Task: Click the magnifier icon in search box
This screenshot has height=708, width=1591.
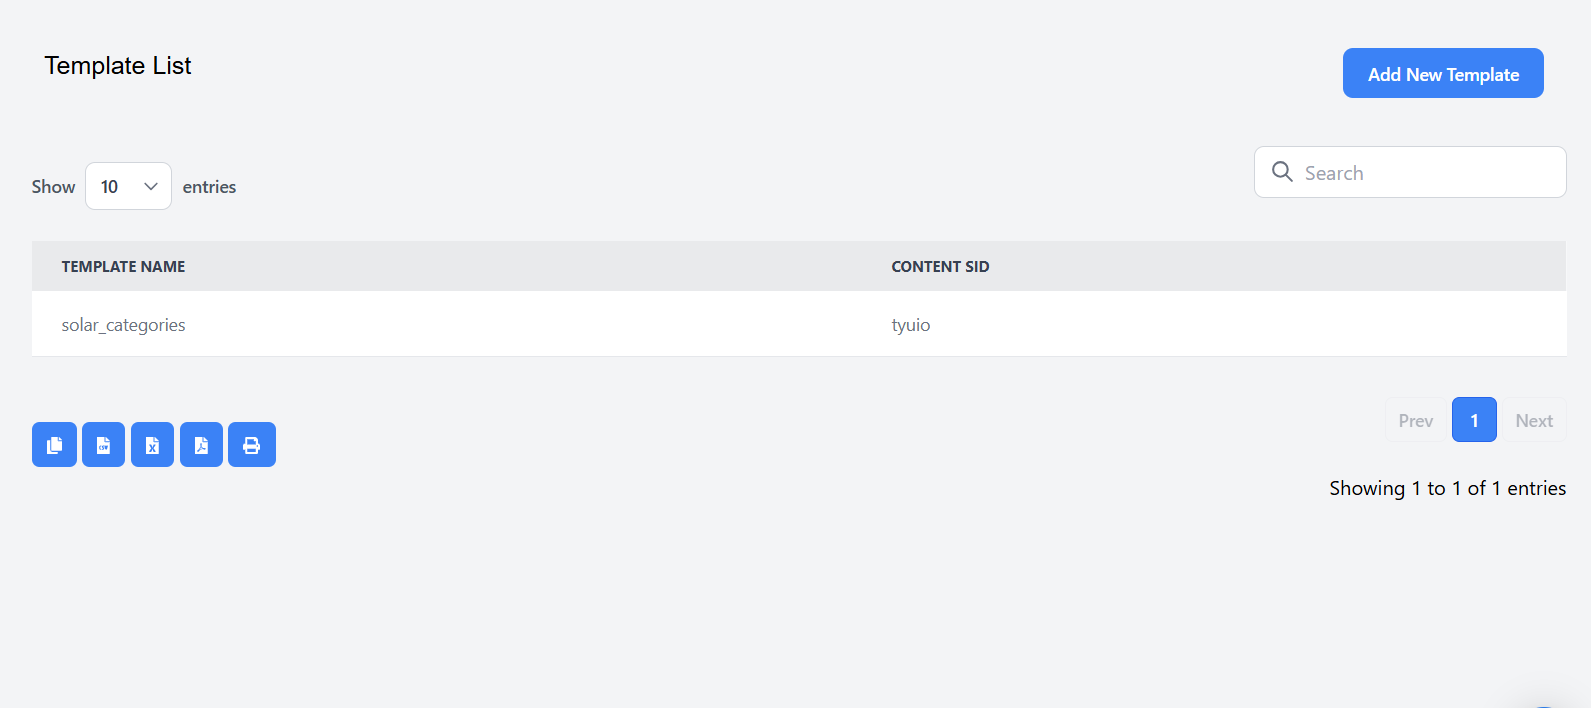Action: (1282, 172)
